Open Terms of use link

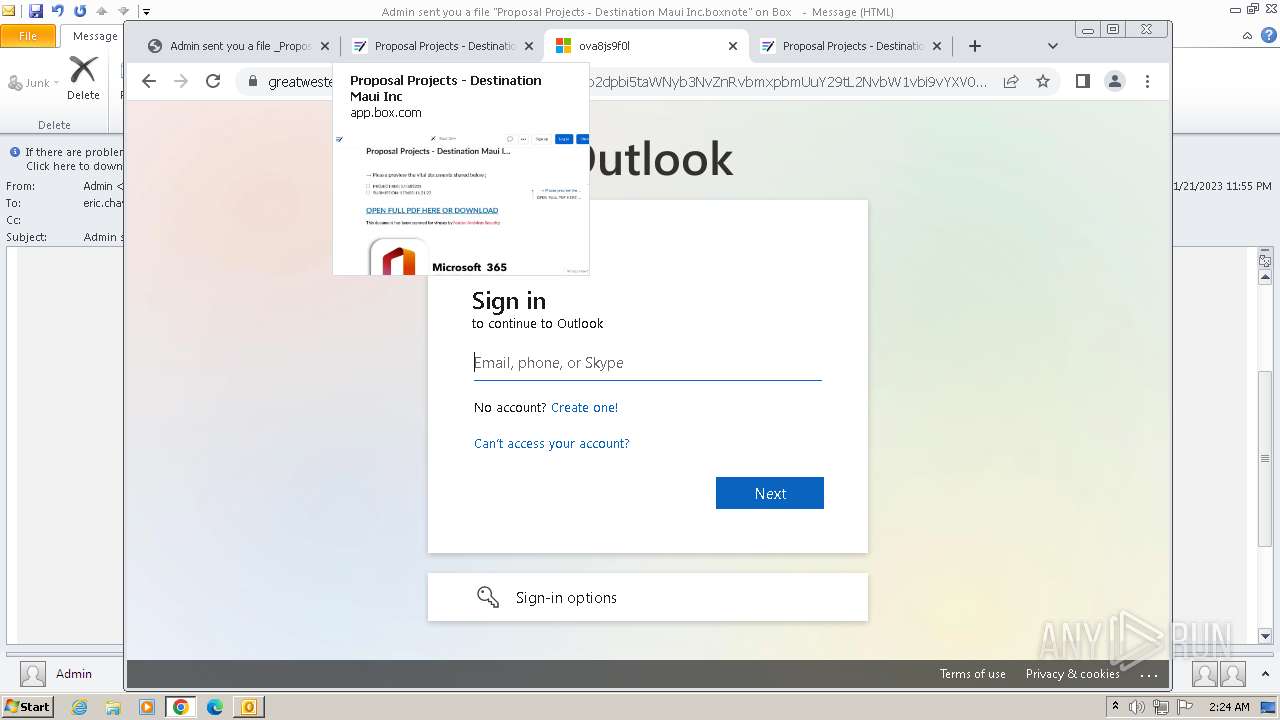pyautogui.click(x=973, y=674)
